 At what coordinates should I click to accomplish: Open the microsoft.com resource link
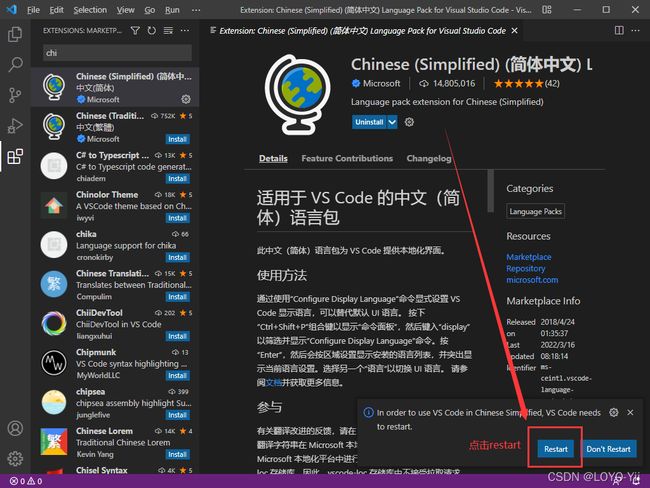[x=532, y=280]
